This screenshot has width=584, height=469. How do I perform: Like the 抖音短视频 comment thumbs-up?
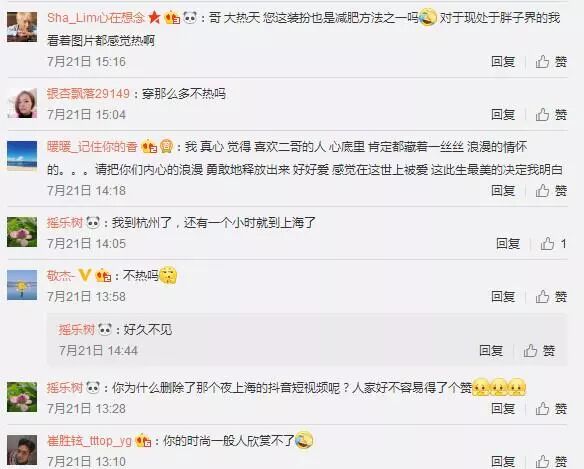[551, 409]
